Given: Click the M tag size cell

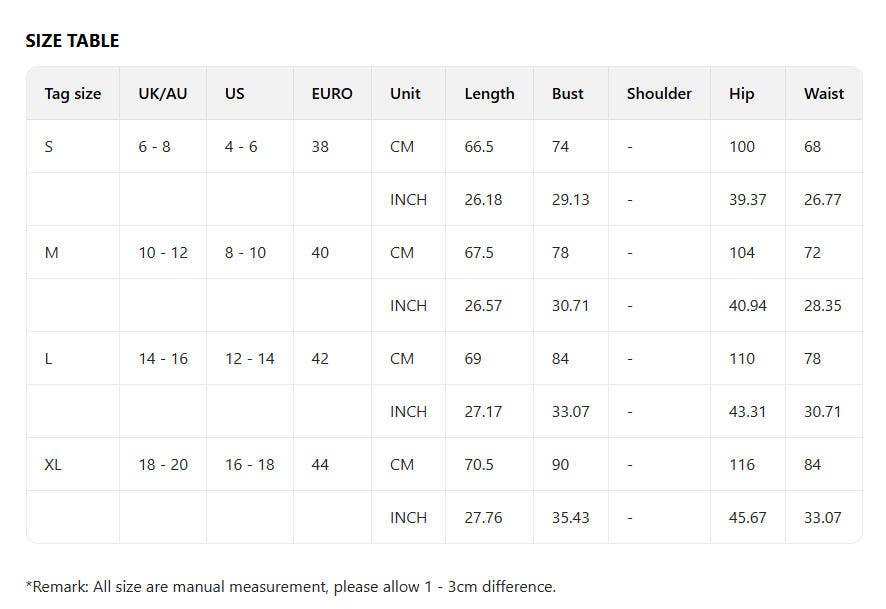Looking at the screenshot, I should coord(52,253).
